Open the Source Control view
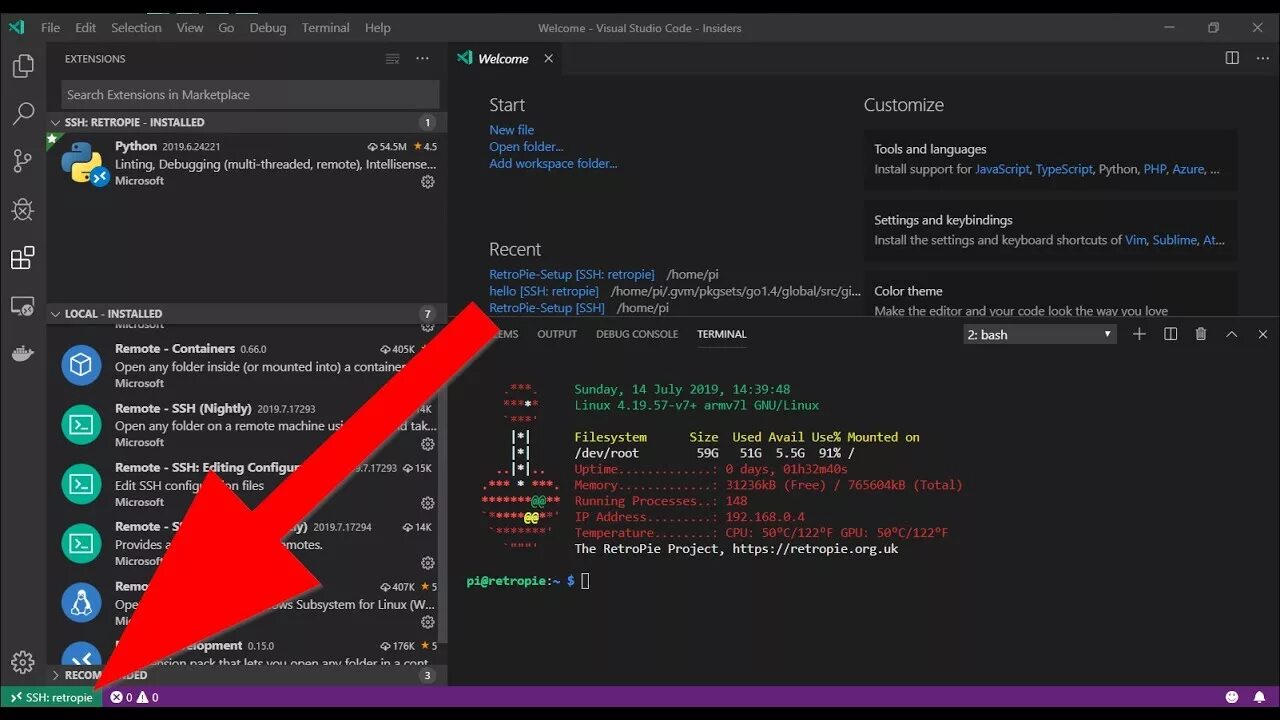This screenshot has width=1280, height=720. (x=23, y=161)
